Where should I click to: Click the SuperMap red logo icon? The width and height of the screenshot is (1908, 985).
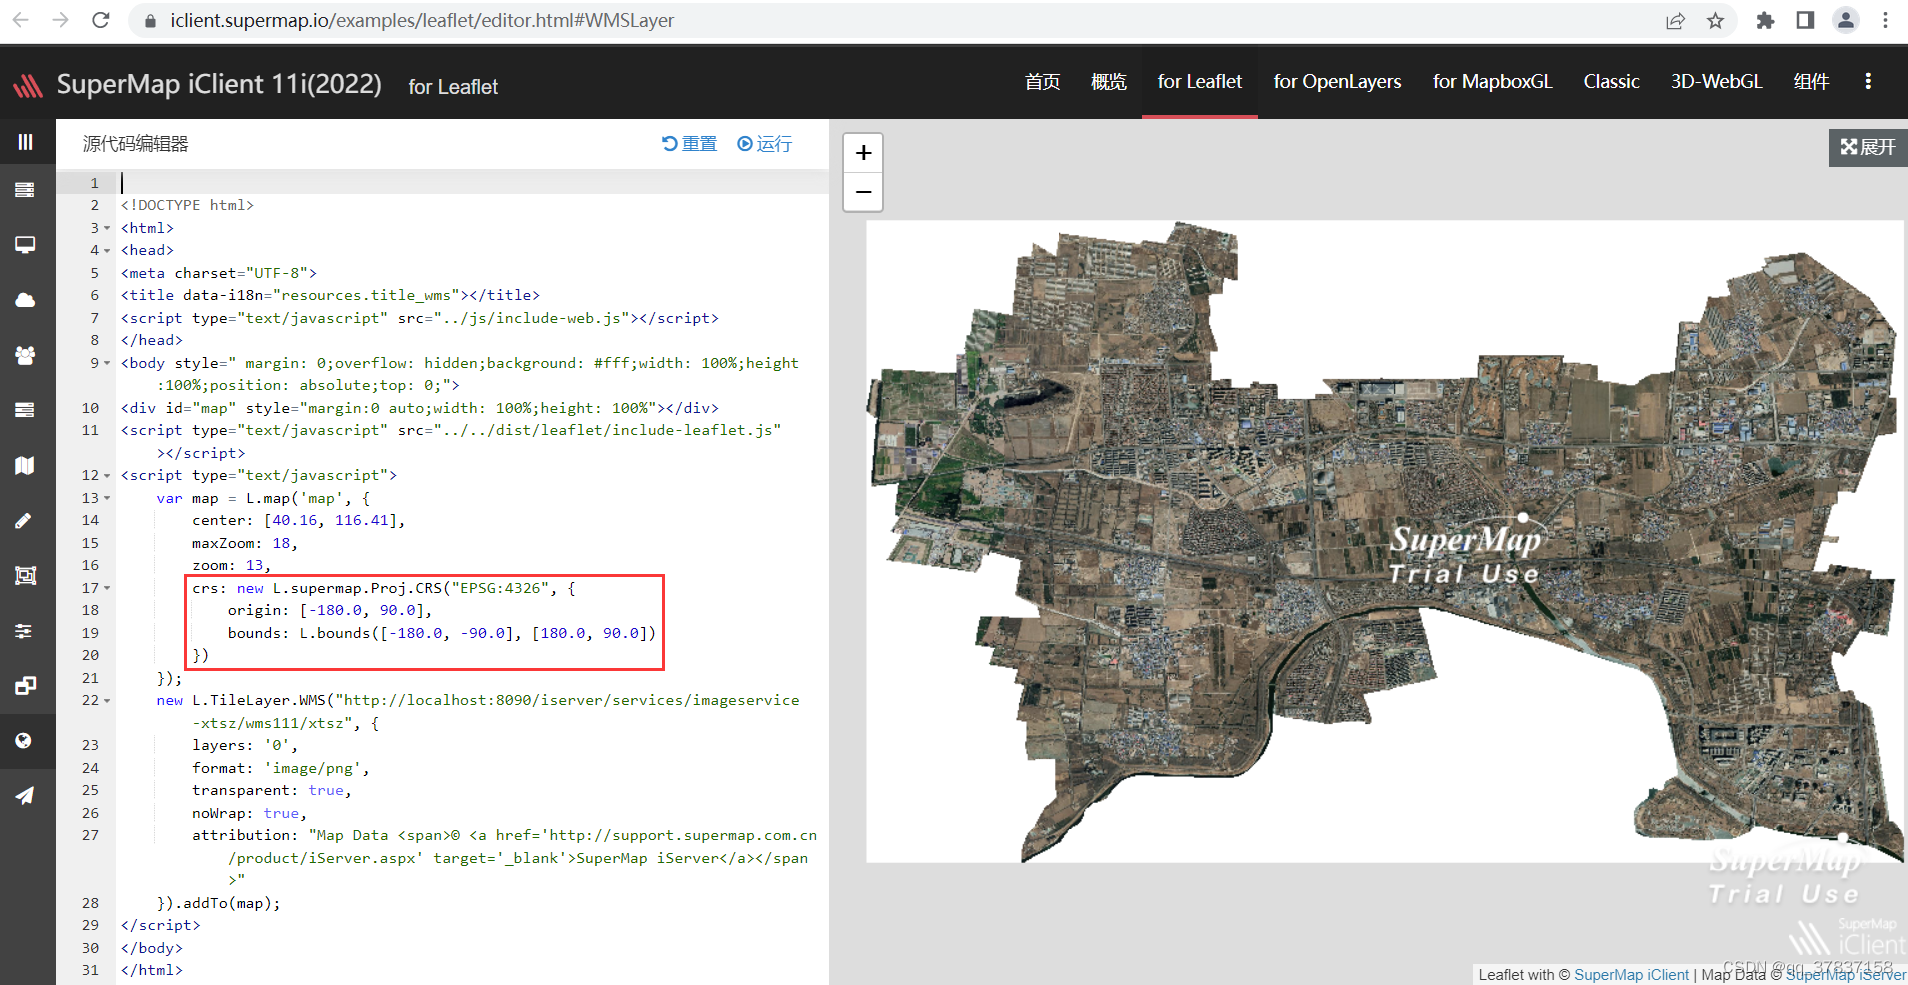[x=28, y=86]
